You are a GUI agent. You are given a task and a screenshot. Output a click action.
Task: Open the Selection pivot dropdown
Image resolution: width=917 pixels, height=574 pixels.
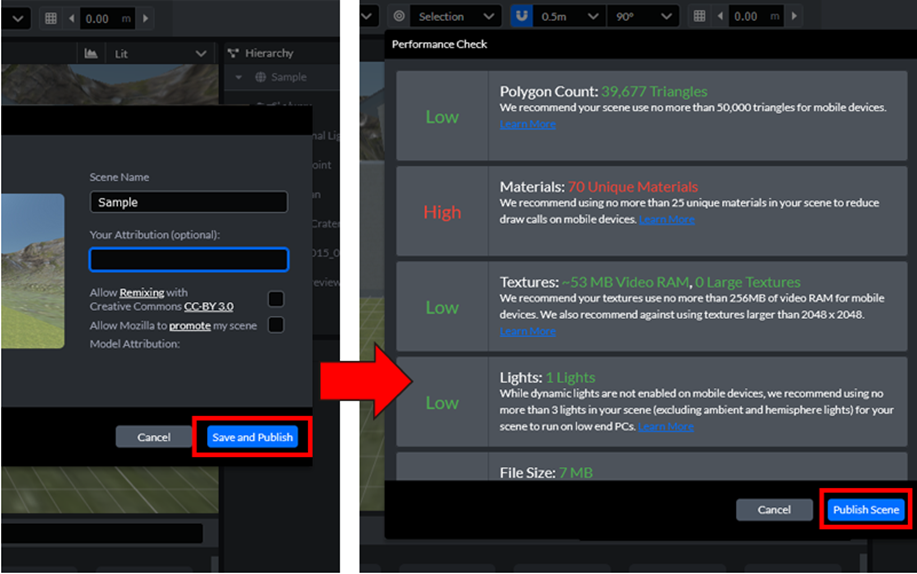(456, 17)
